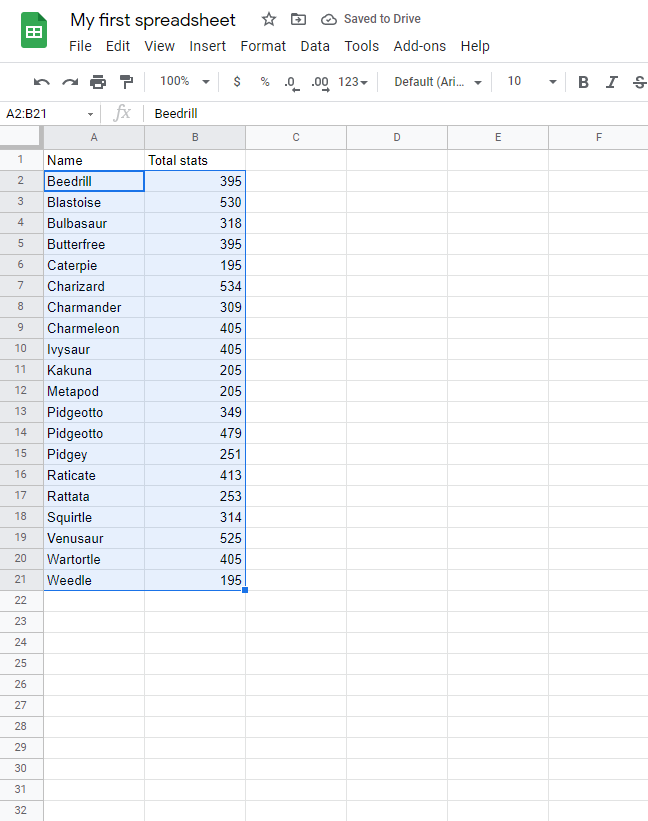Viewport: 648px width, 821px height.
Task: Expand the font size 10 dropdown
Action: click(531, 82)
